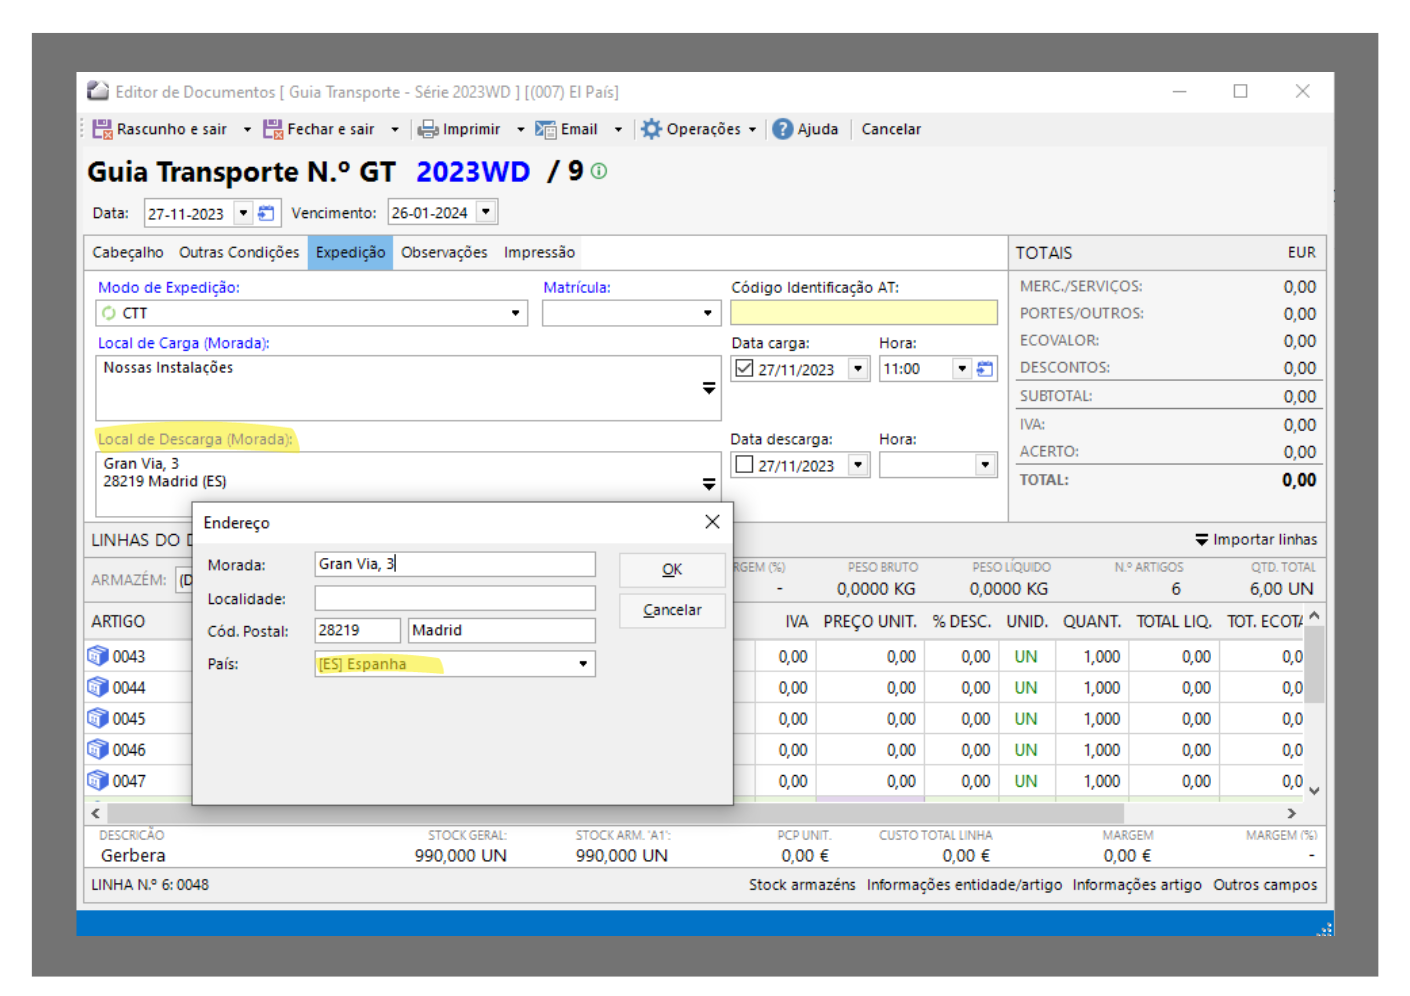Uncheck the Data carga checkbox
This screenshot has width=1410, height=996.
(x=744, y=368)
